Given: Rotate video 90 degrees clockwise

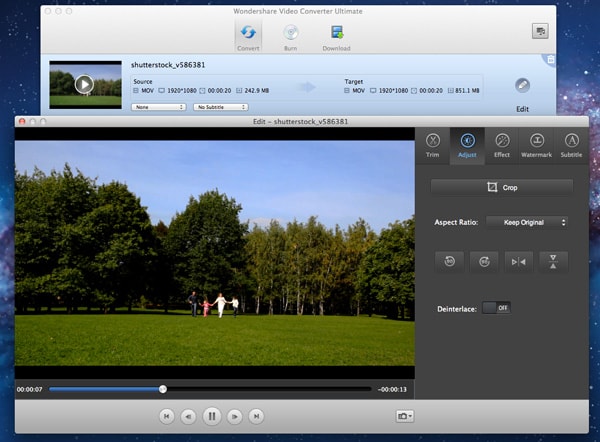Looking at the screenshot, I should coord(484,262).
